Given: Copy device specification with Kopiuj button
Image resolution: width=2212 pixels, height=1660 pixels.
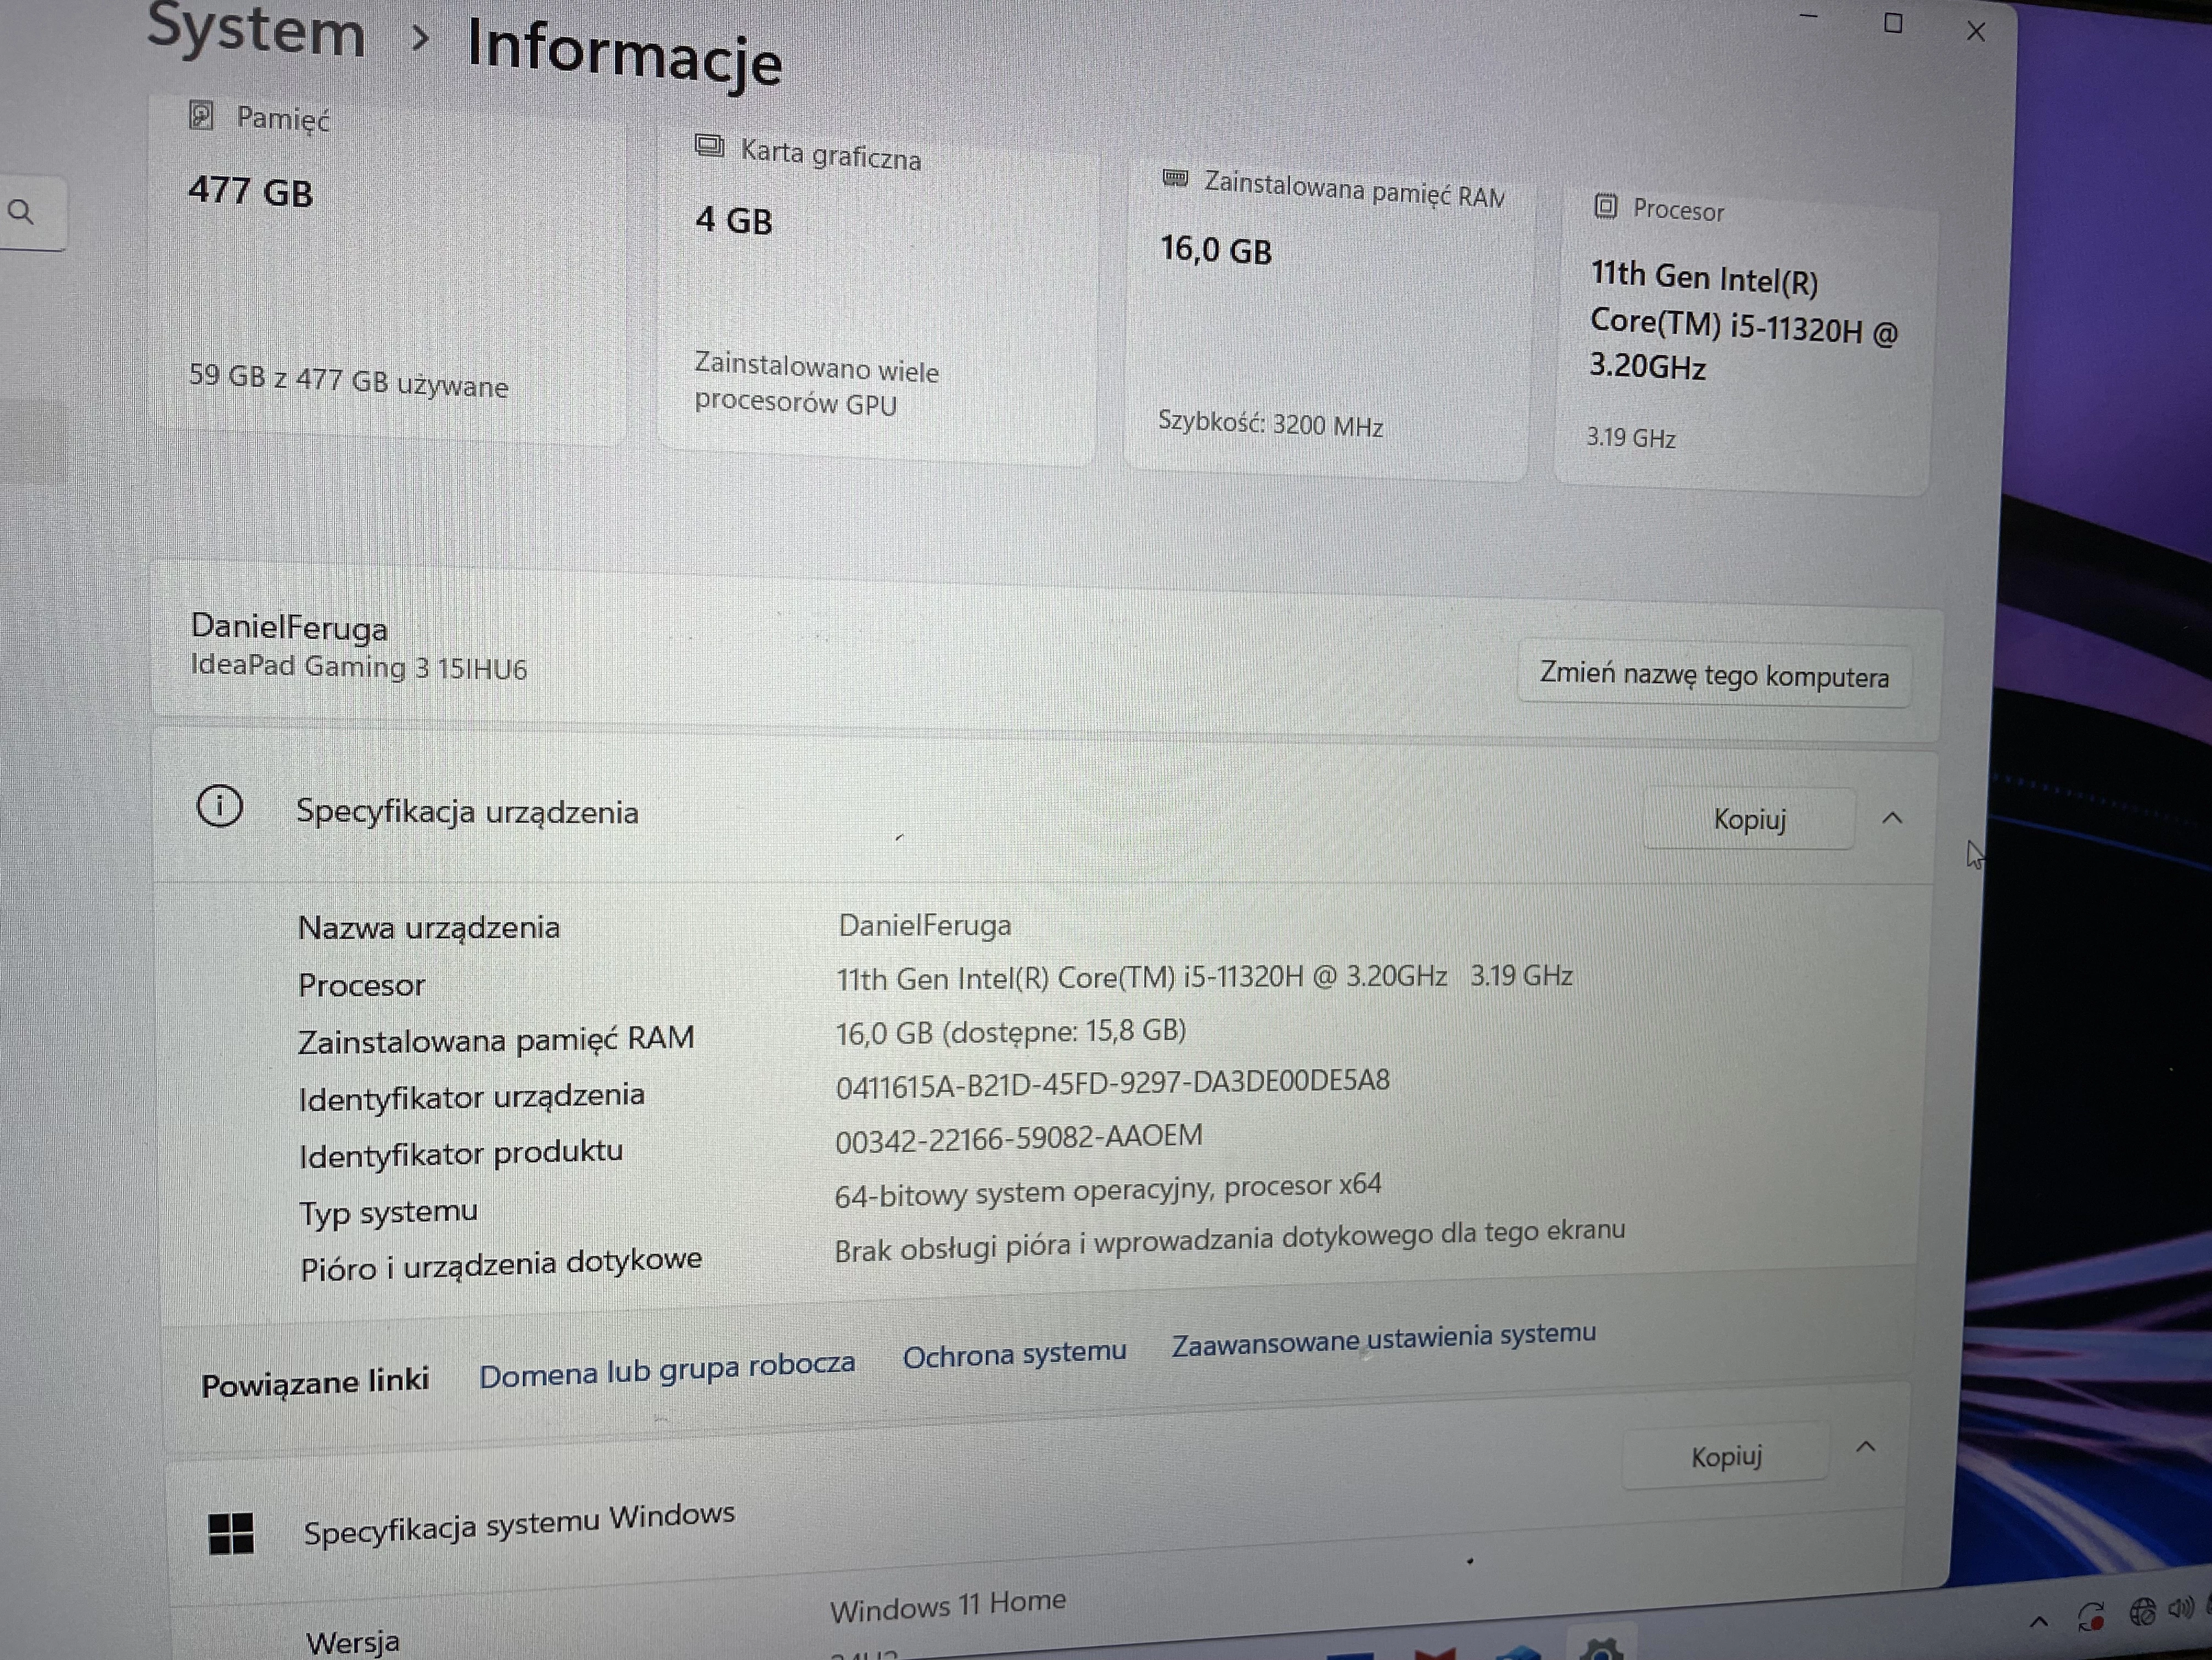Looking at the screenshot, I should tap(1750, 819).
